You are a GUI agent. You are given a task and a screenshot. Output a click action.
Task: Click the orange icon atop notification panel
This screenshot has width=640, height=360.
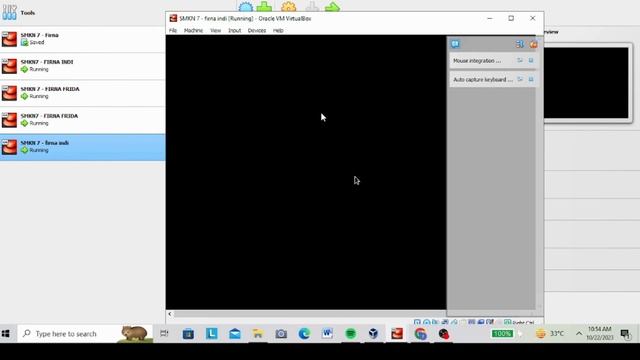[533, 44]
